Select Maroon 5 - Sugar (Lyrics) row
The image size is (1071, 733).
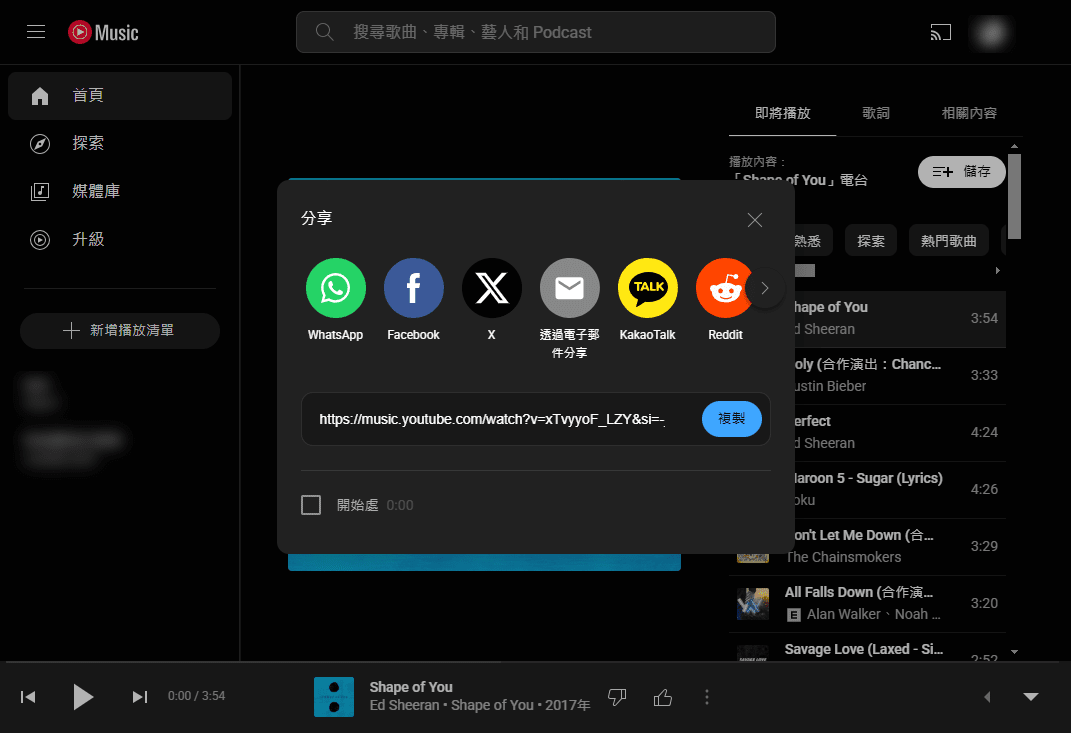[900, 489]
